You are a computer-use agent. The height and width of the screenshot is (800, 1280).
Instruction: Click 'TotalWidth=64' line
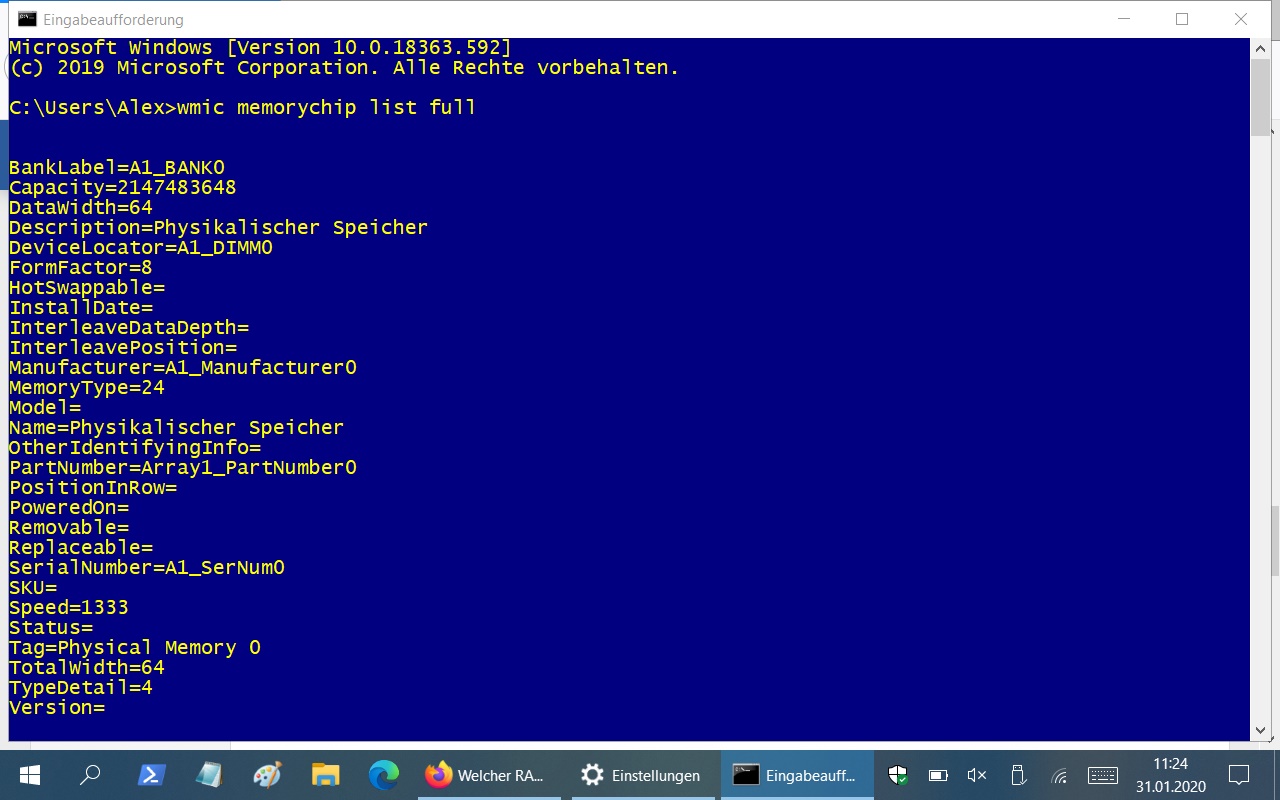(x=87, y=667)
